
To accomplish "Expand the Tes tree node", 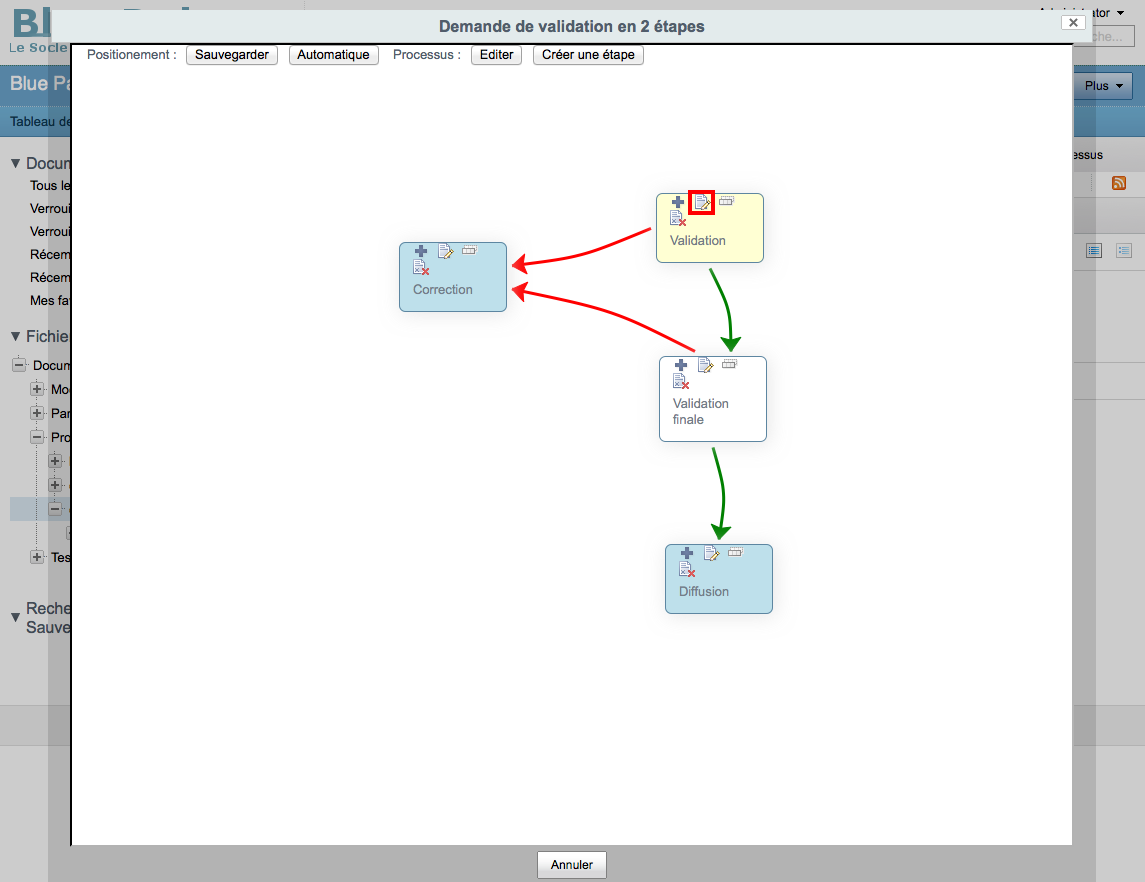I will point(37,557).
